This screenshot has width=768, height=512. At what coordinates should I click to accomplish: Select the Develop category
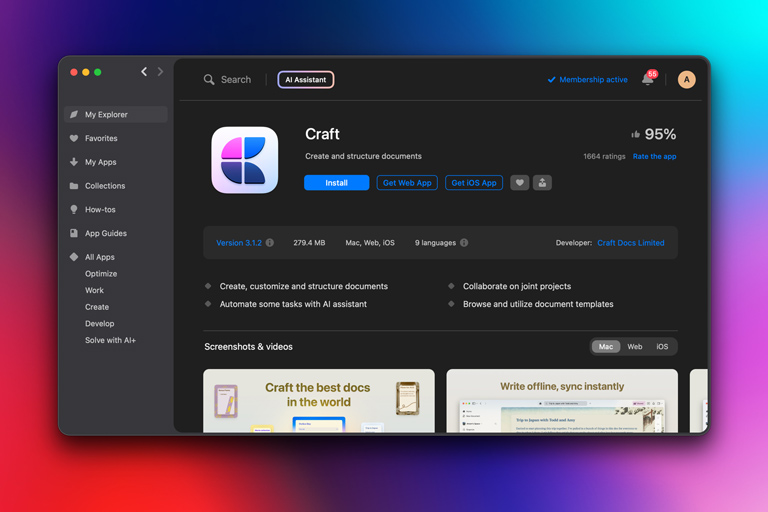[x=99, y=323]
